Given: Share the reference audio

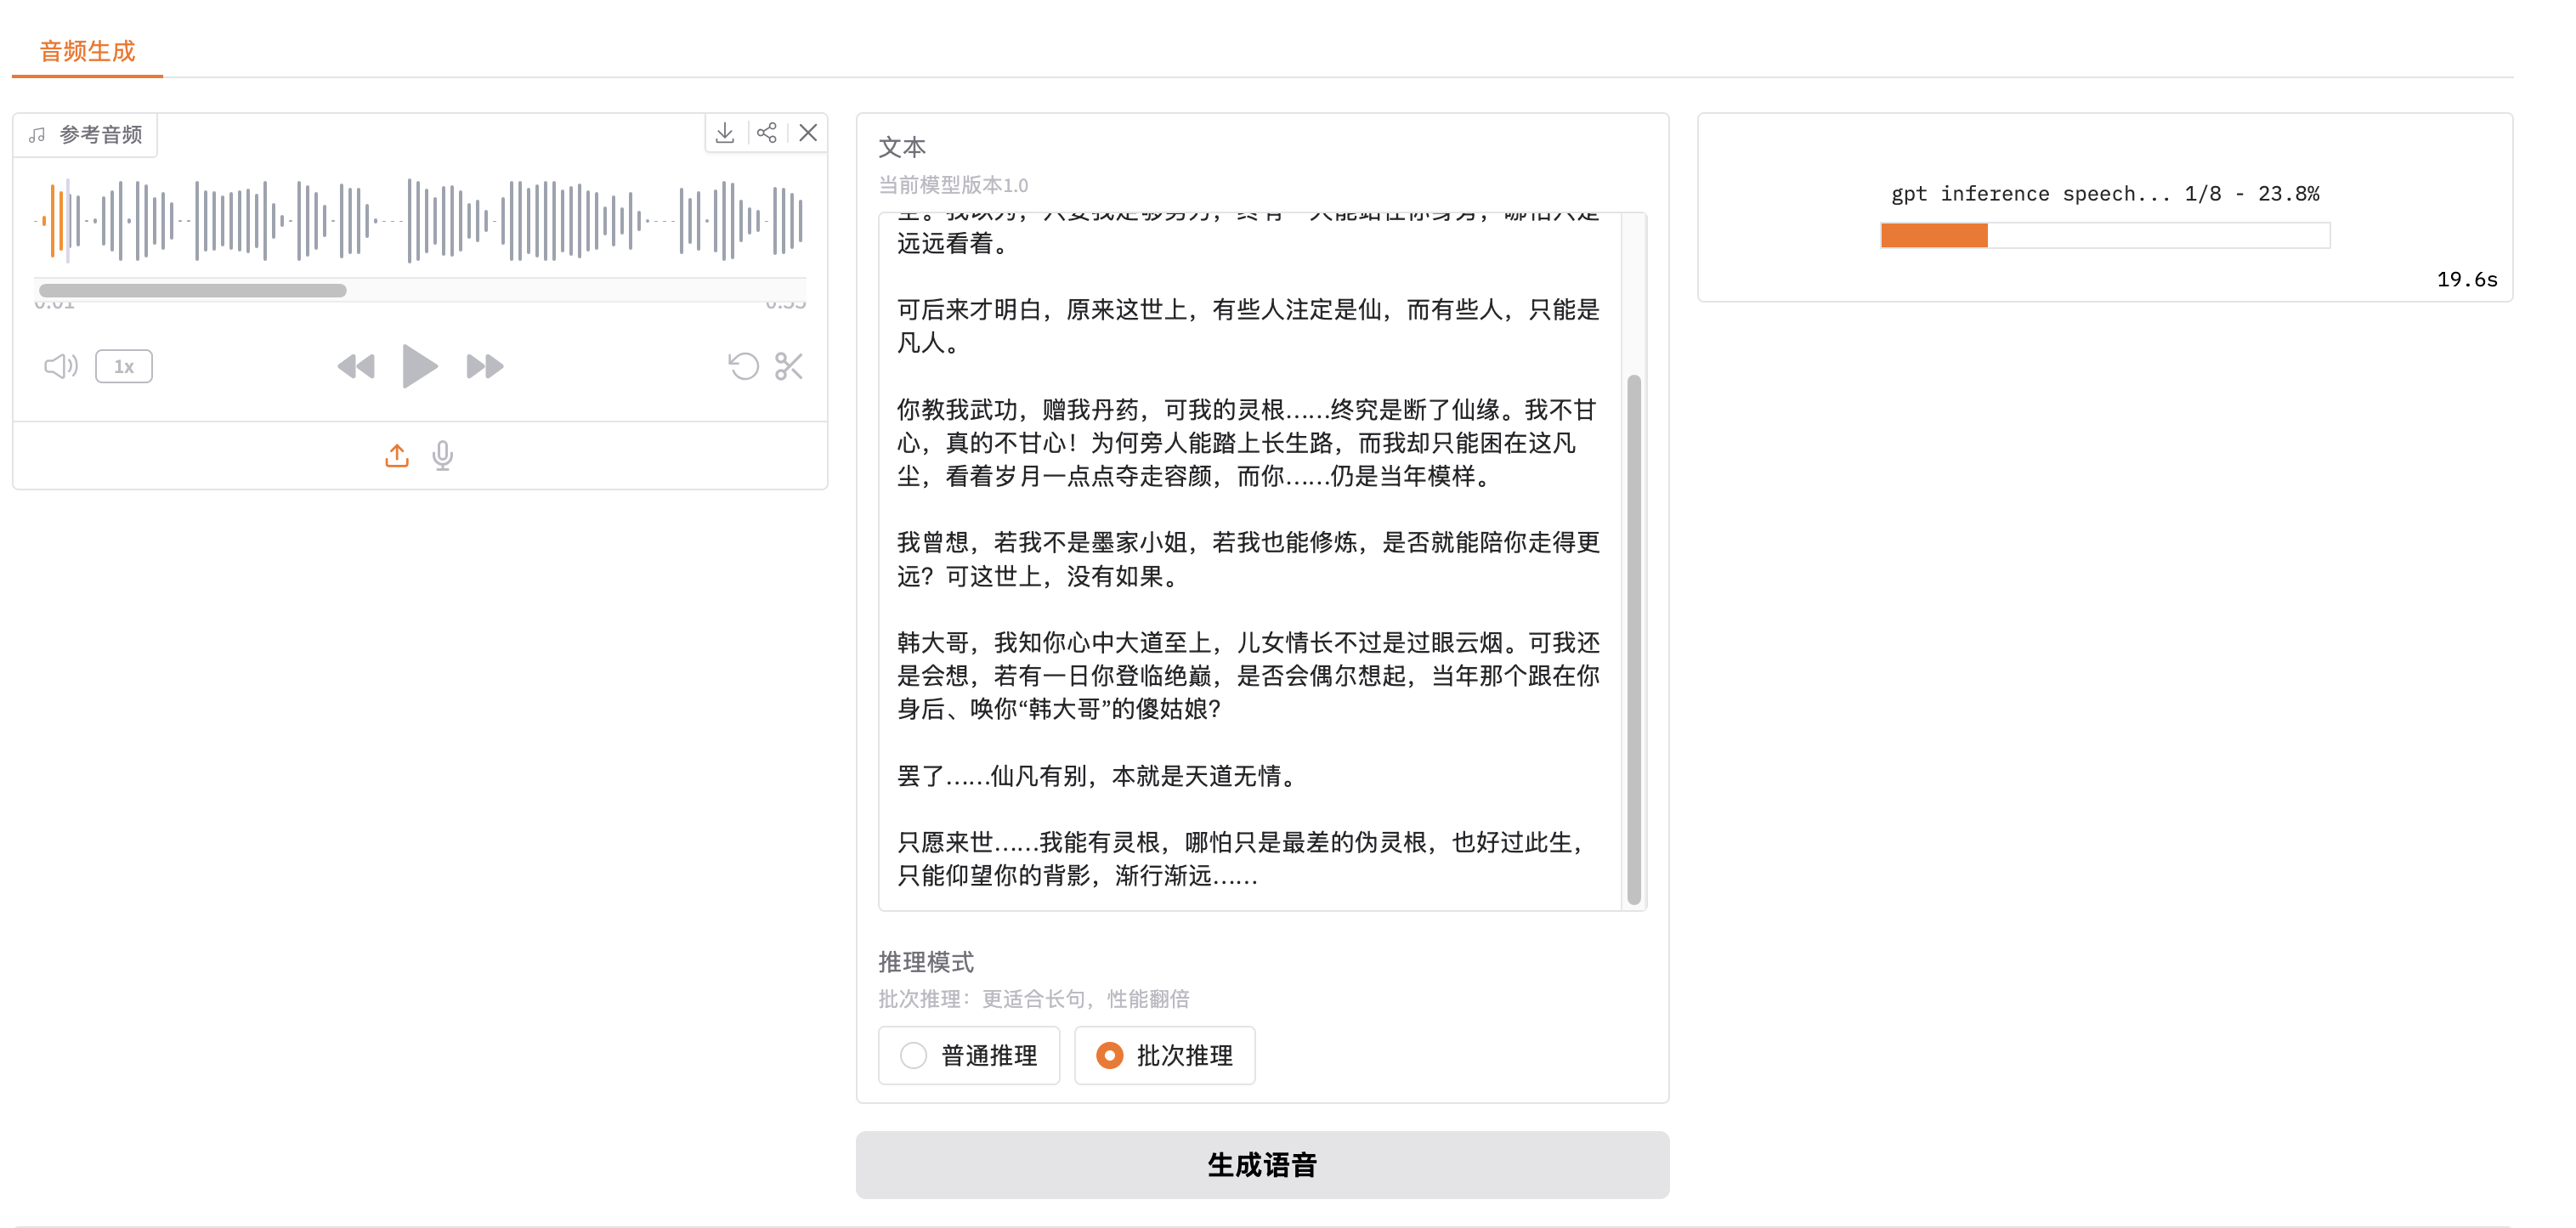Looking at the screenshot, I should coord(767,133).
